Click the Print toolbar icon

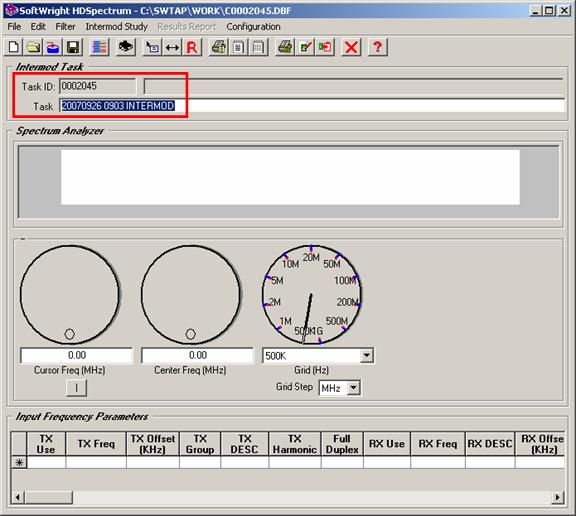point(285,47)
